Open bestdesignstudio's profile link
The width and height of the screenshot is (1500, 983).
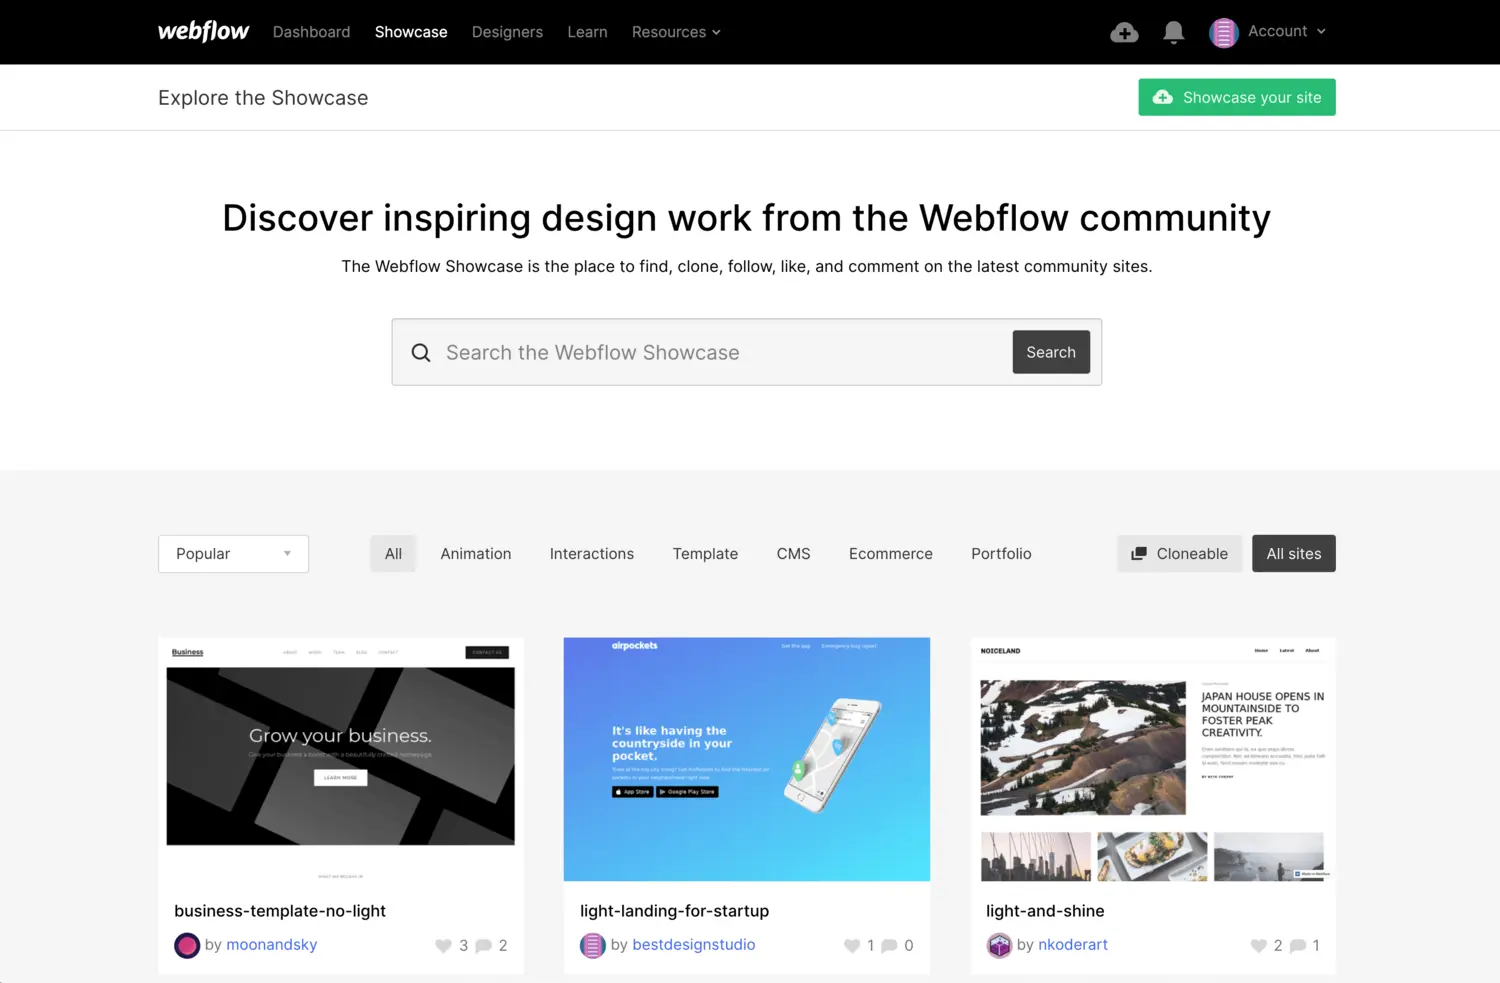click(694, 945)
